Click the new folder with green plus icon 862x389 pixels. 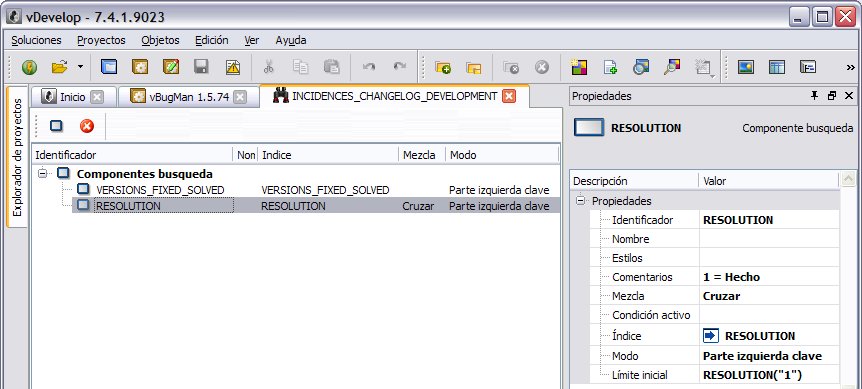pyautogui.click(x=443, y=67)
